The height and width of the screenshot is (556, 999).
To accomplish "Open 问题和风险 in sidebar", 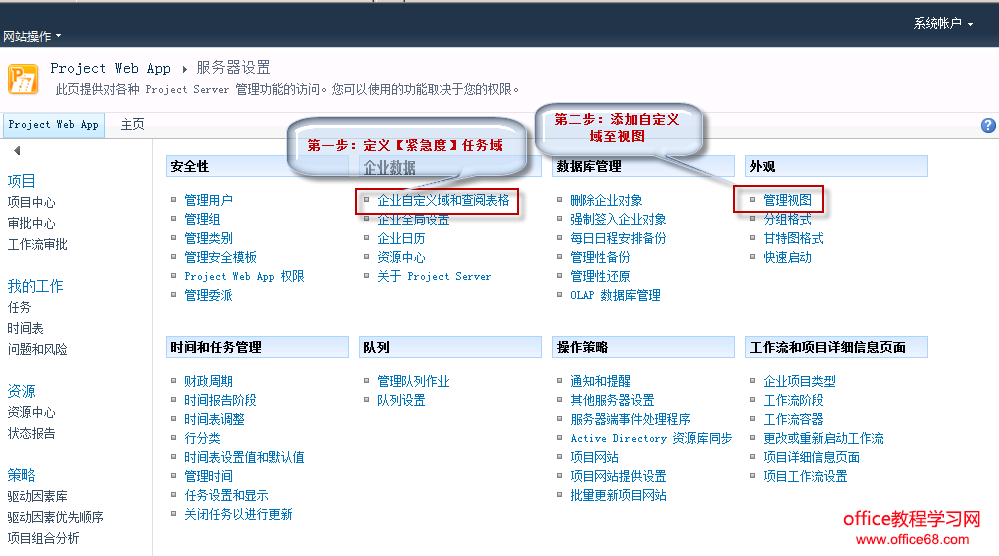I will pos(38,350).
